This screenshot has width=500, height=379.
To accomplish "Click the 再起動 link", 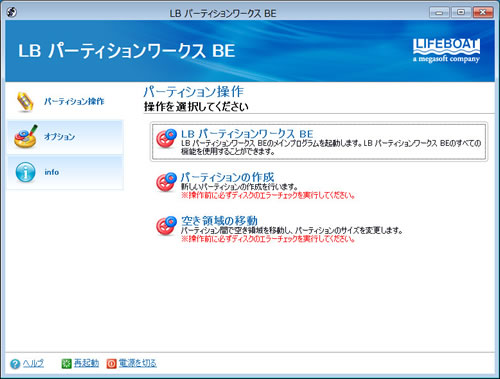I will coord(86,363).
